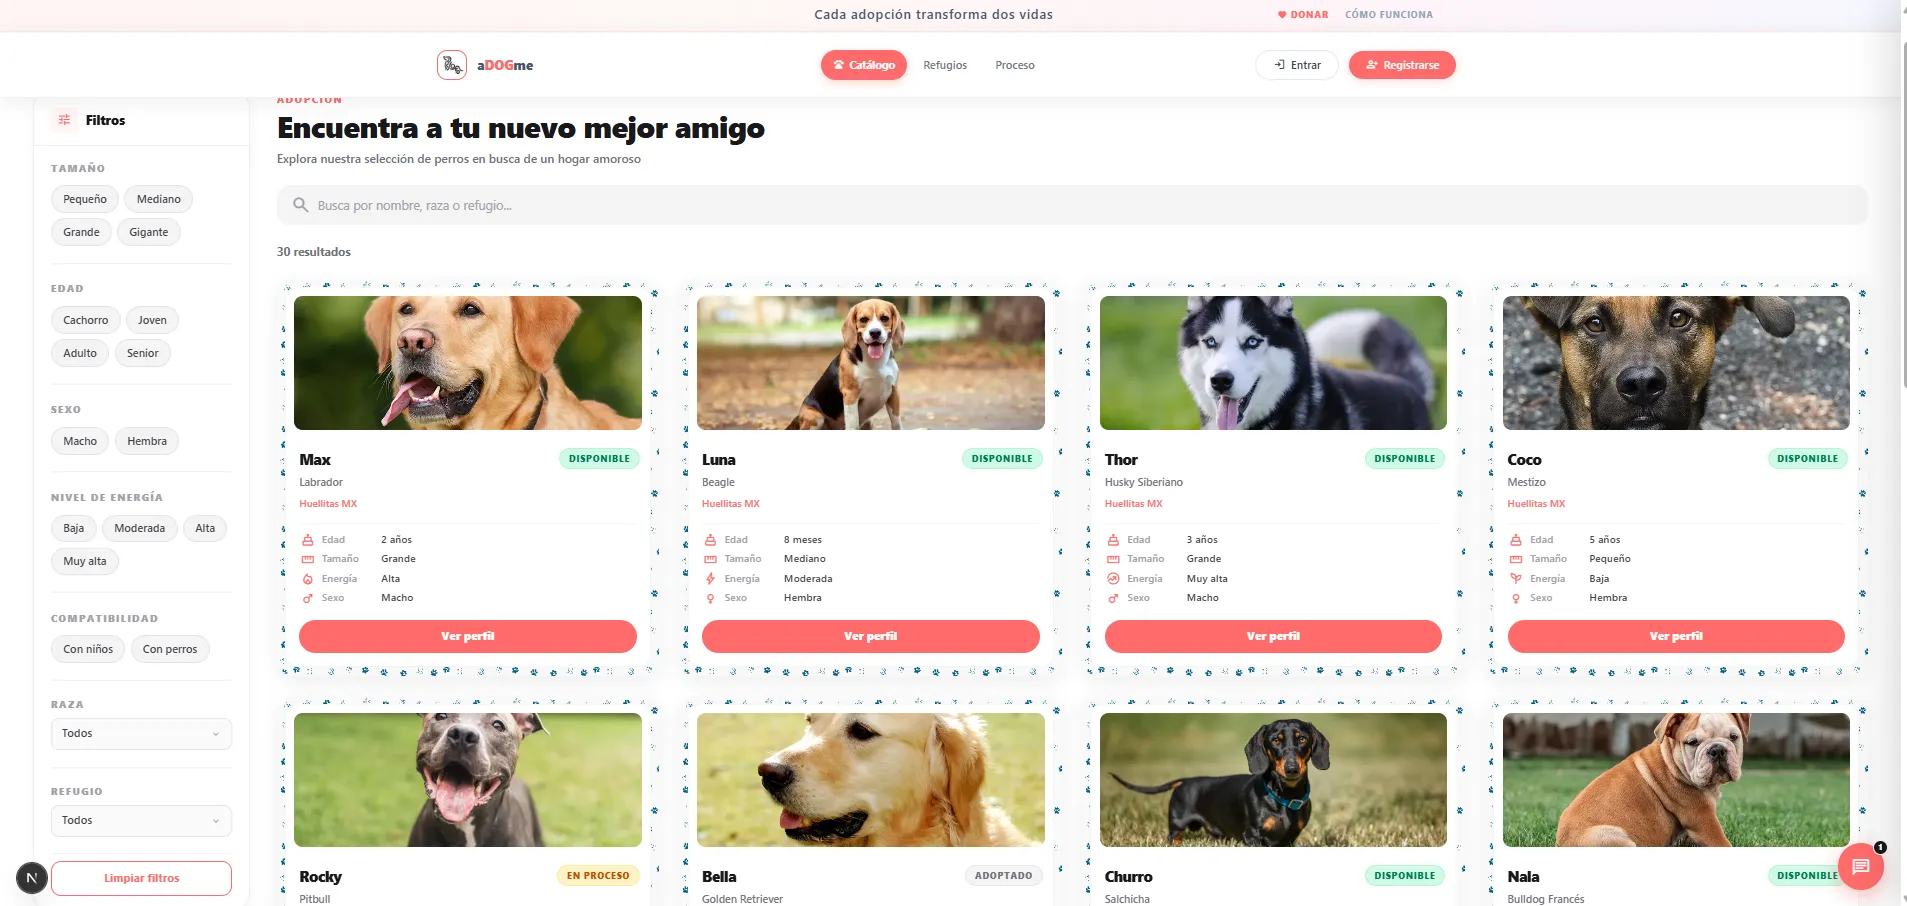Click the male sex icon on Max's card
The width and height of the screenshot is (1907, 906).
pos(308,598)
